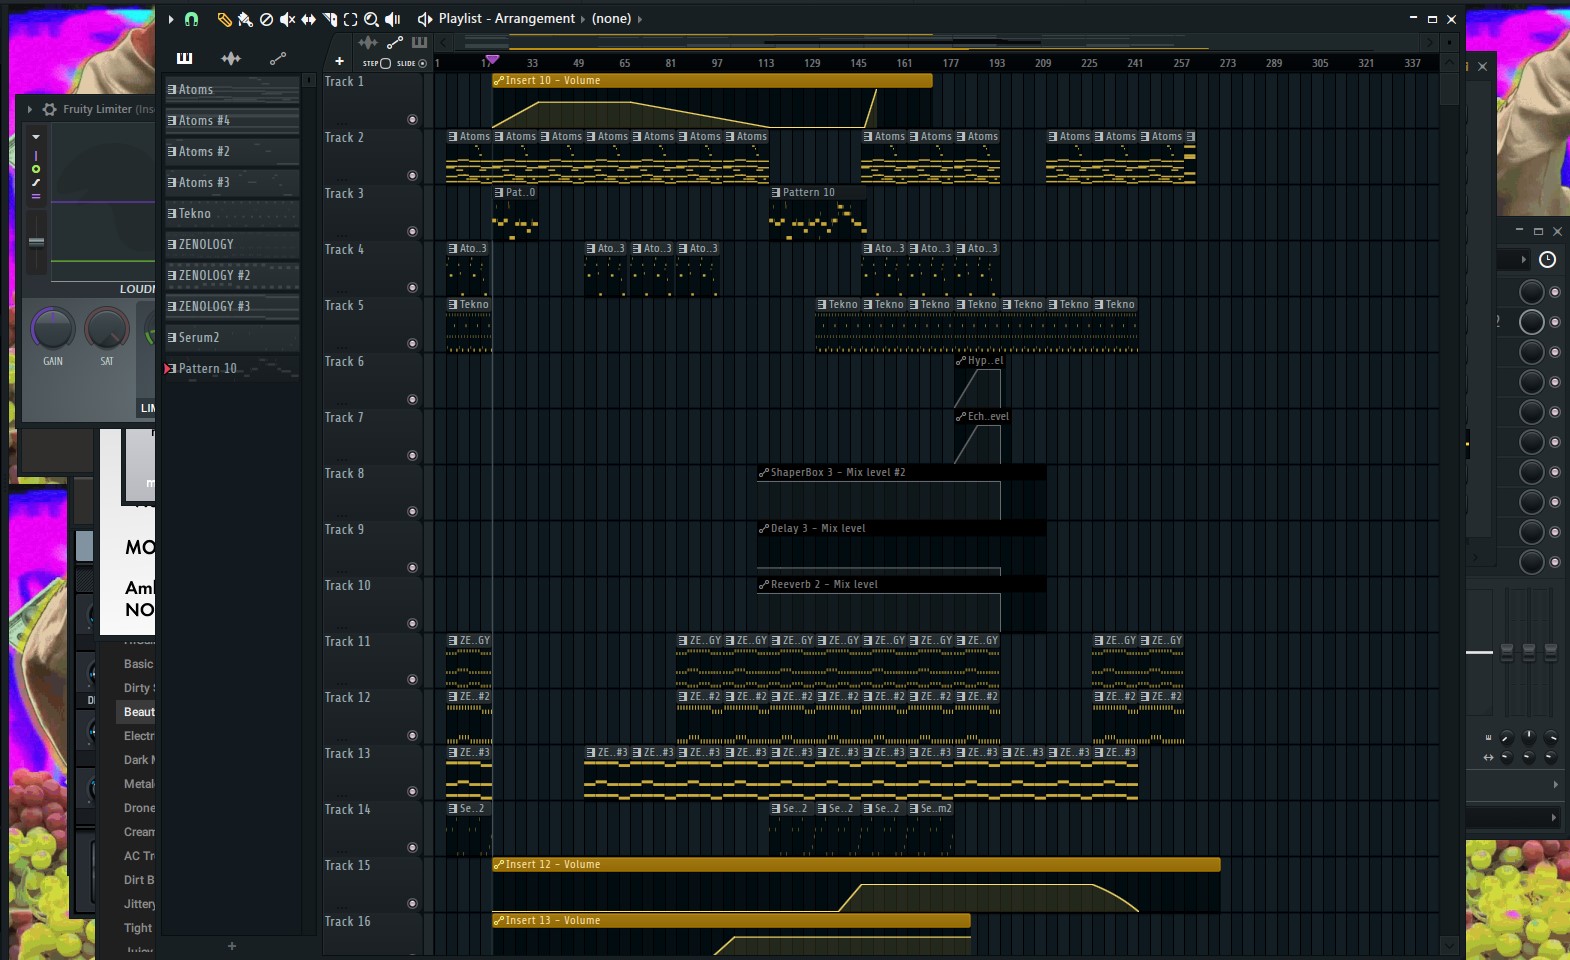Open the Arrangement selector arrow
Screen dimensions: 1570x960
[x=583, y=19]
